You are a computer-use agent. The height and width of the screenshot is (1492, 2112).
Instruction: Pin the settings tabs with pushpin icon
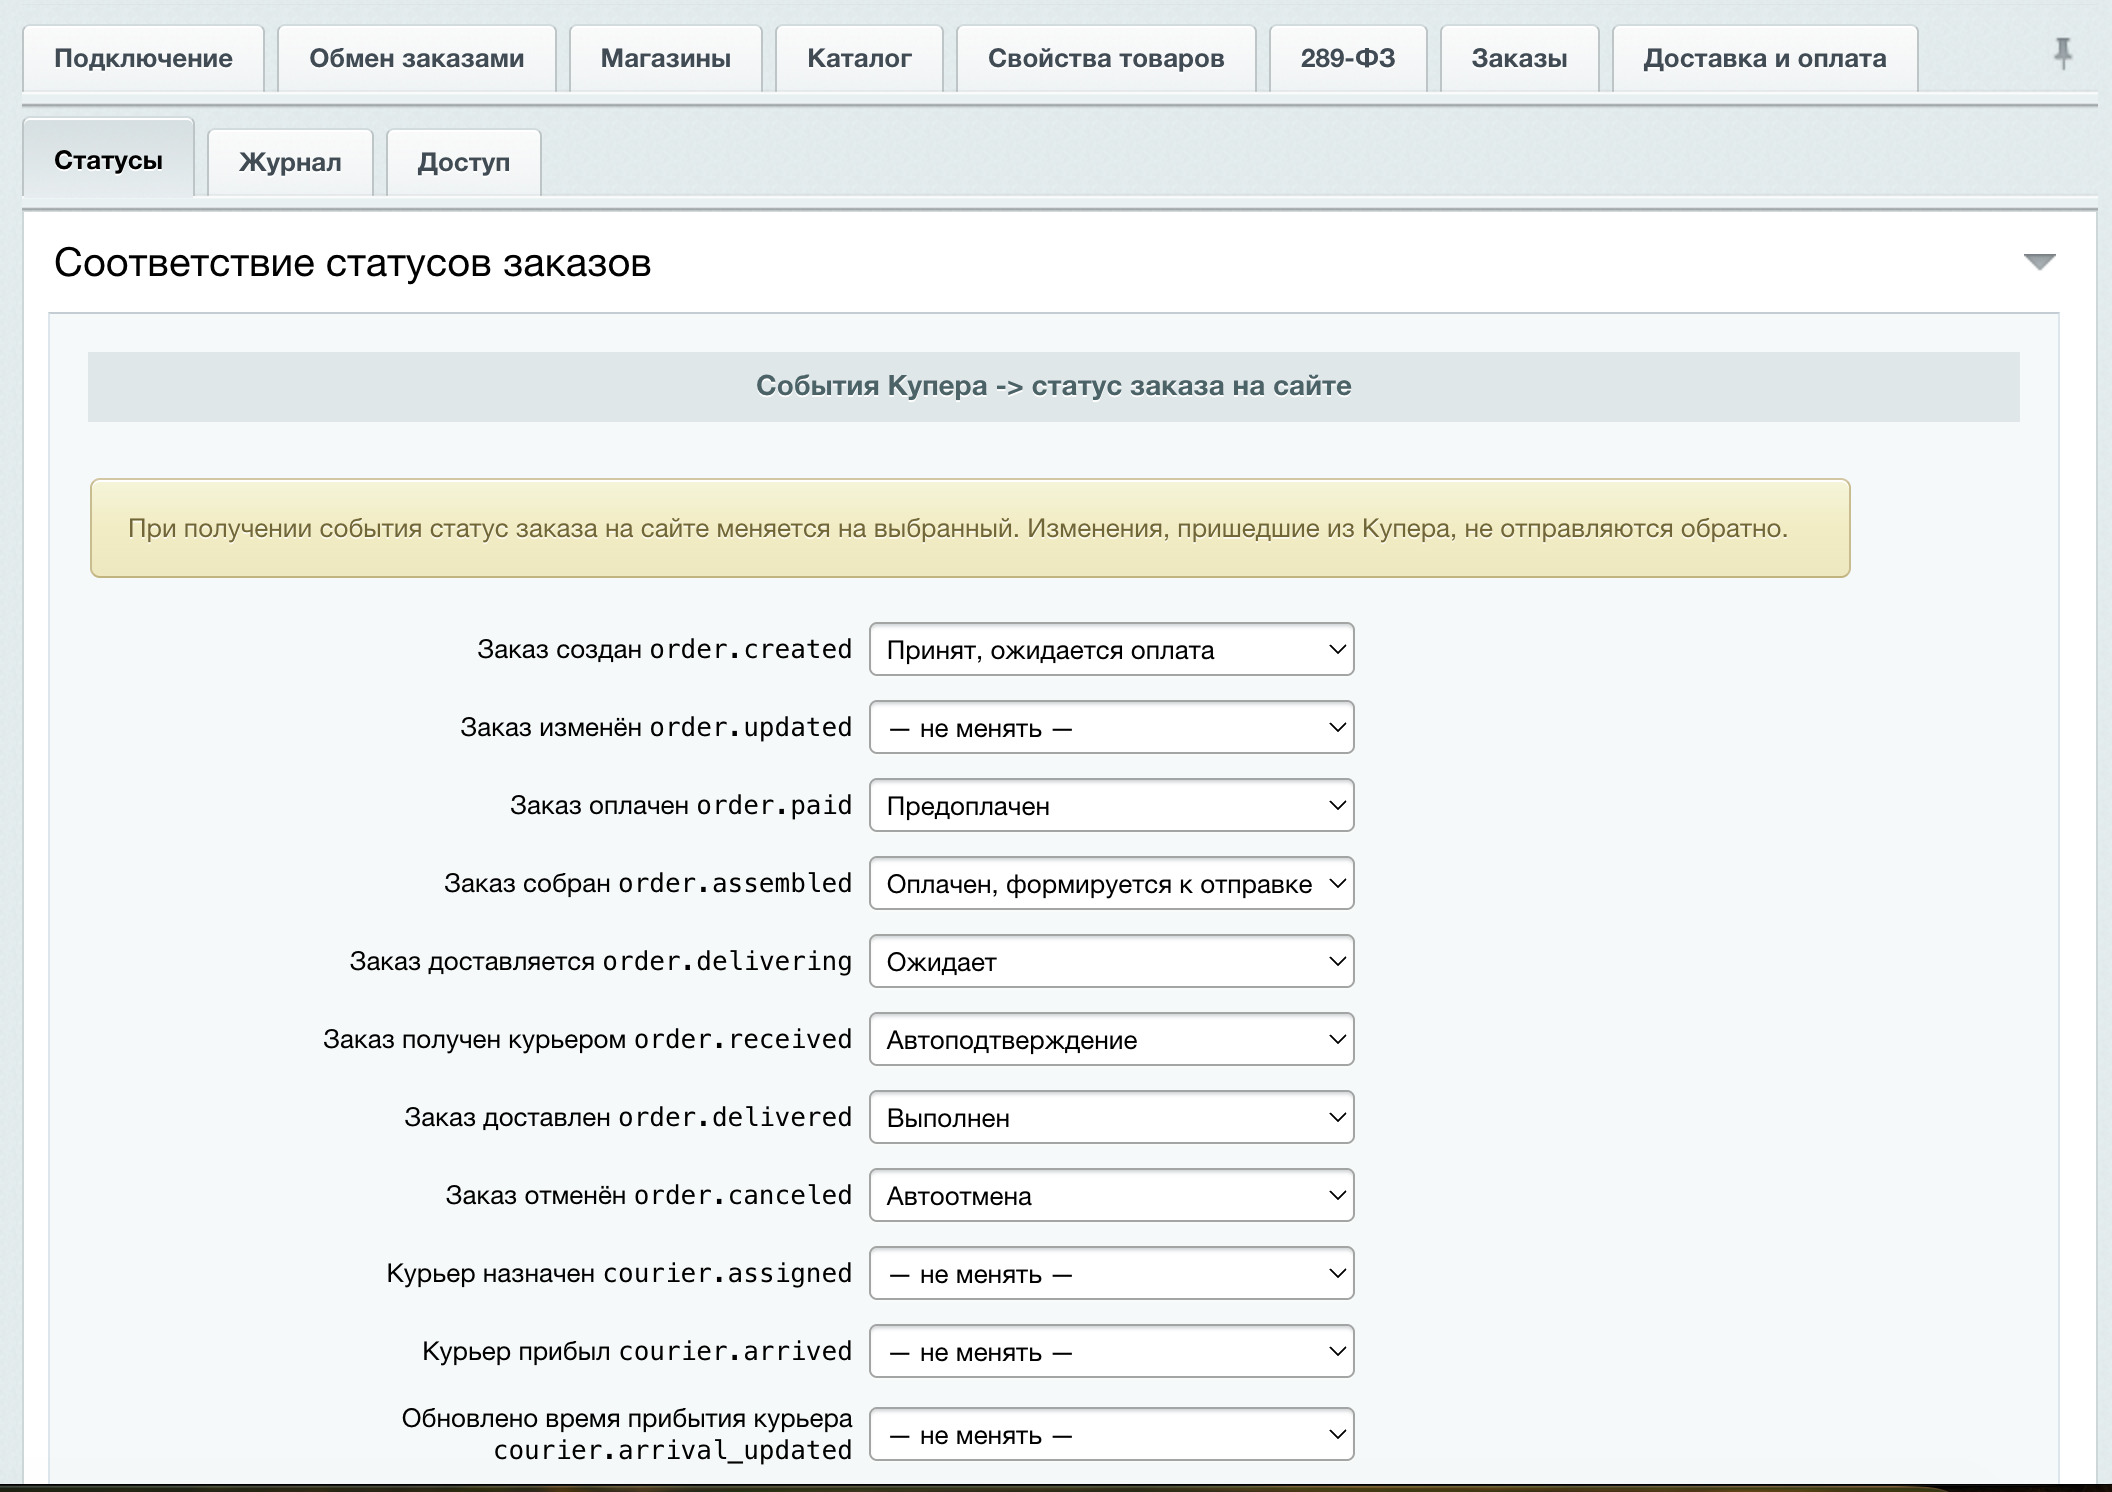pyautogui.click(x=2062, y=54)
